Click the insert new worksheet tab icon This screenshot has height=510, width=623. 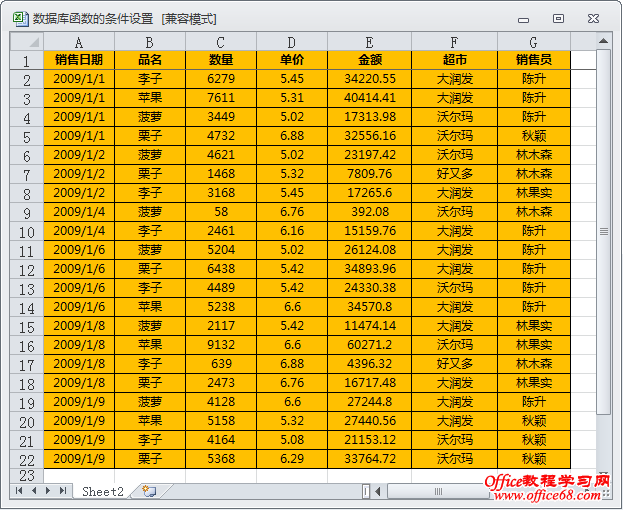[150, 491]
